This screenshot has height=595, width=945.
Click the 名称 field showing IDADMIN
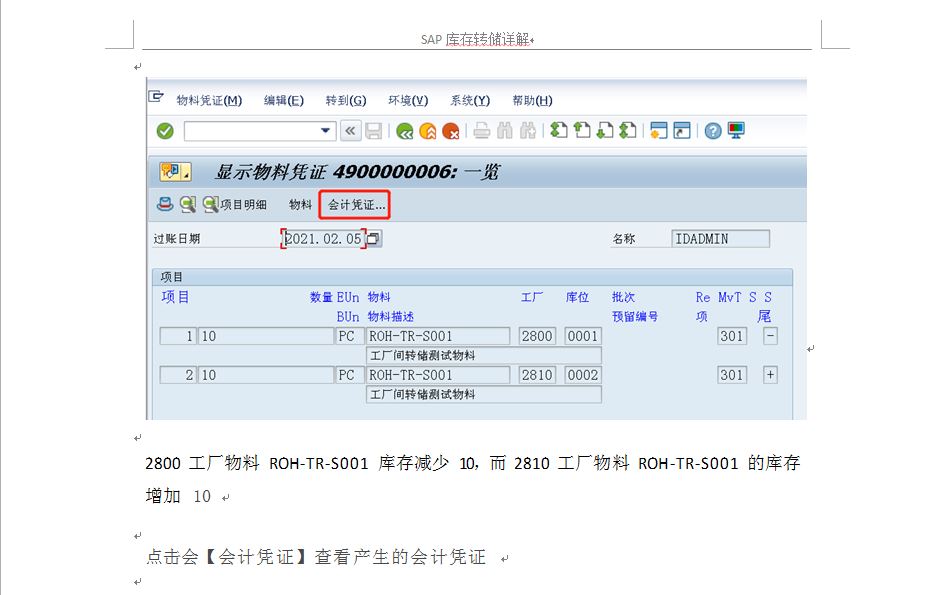[x=721, y=239]
